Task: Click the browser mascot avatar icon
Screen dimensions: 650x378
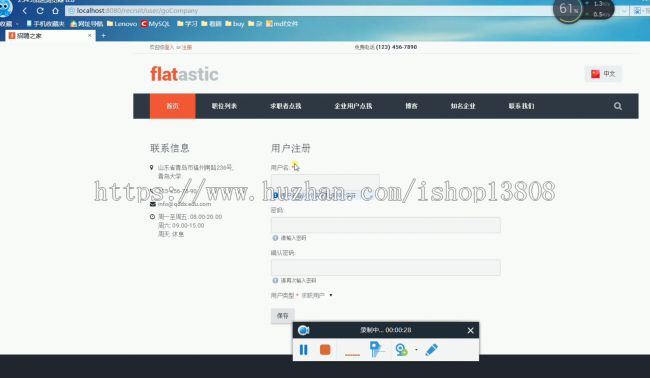Action: (x=5, y=9)
